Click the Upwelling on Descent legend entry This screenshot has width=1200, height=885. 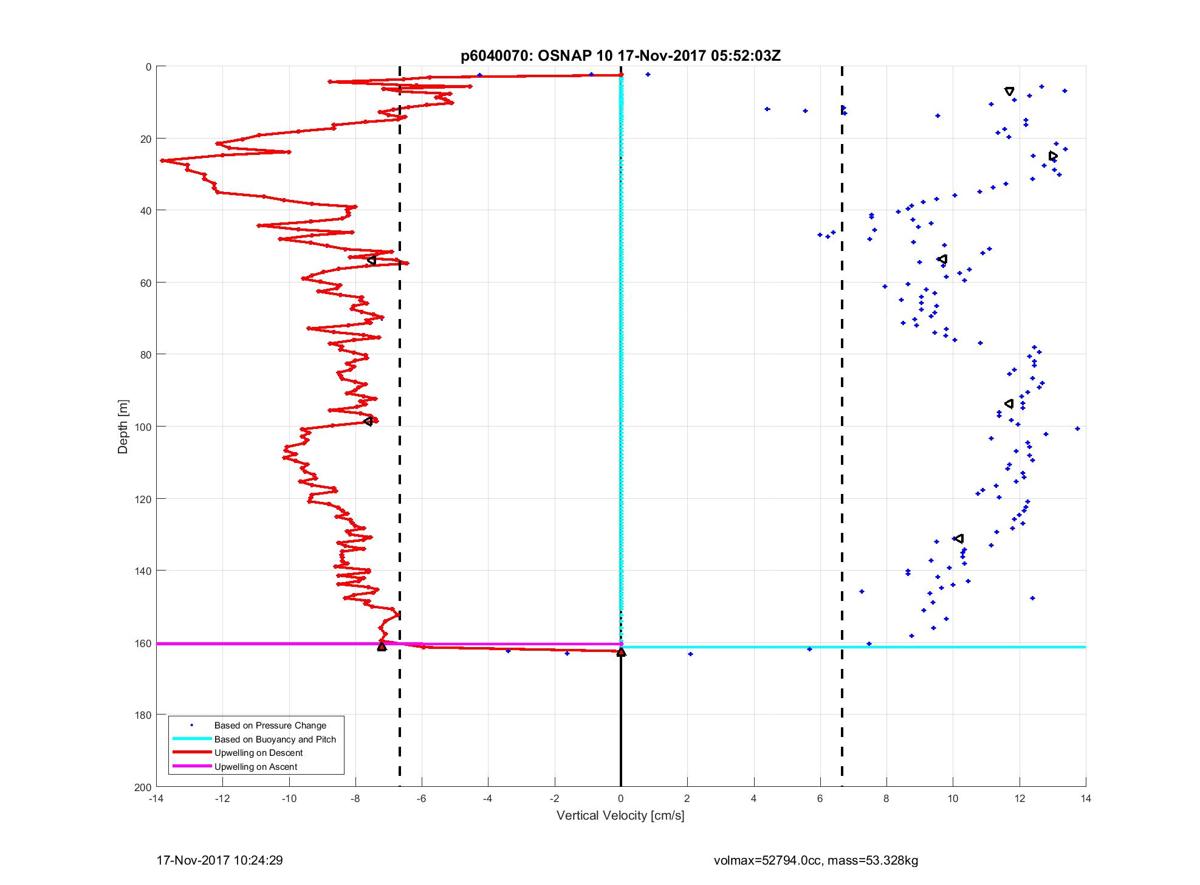tap(258, 753)
